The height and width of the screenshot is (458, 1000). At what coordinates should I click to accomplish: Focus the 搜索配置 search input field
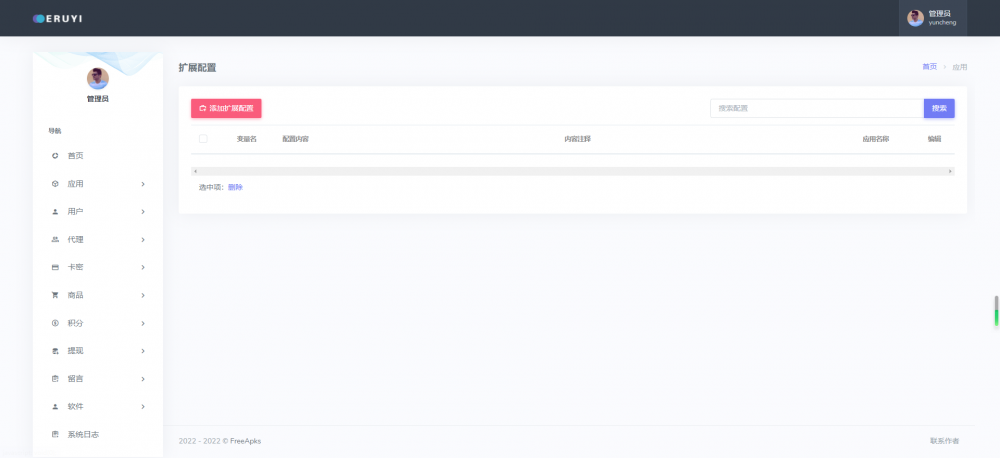point(816,108)
